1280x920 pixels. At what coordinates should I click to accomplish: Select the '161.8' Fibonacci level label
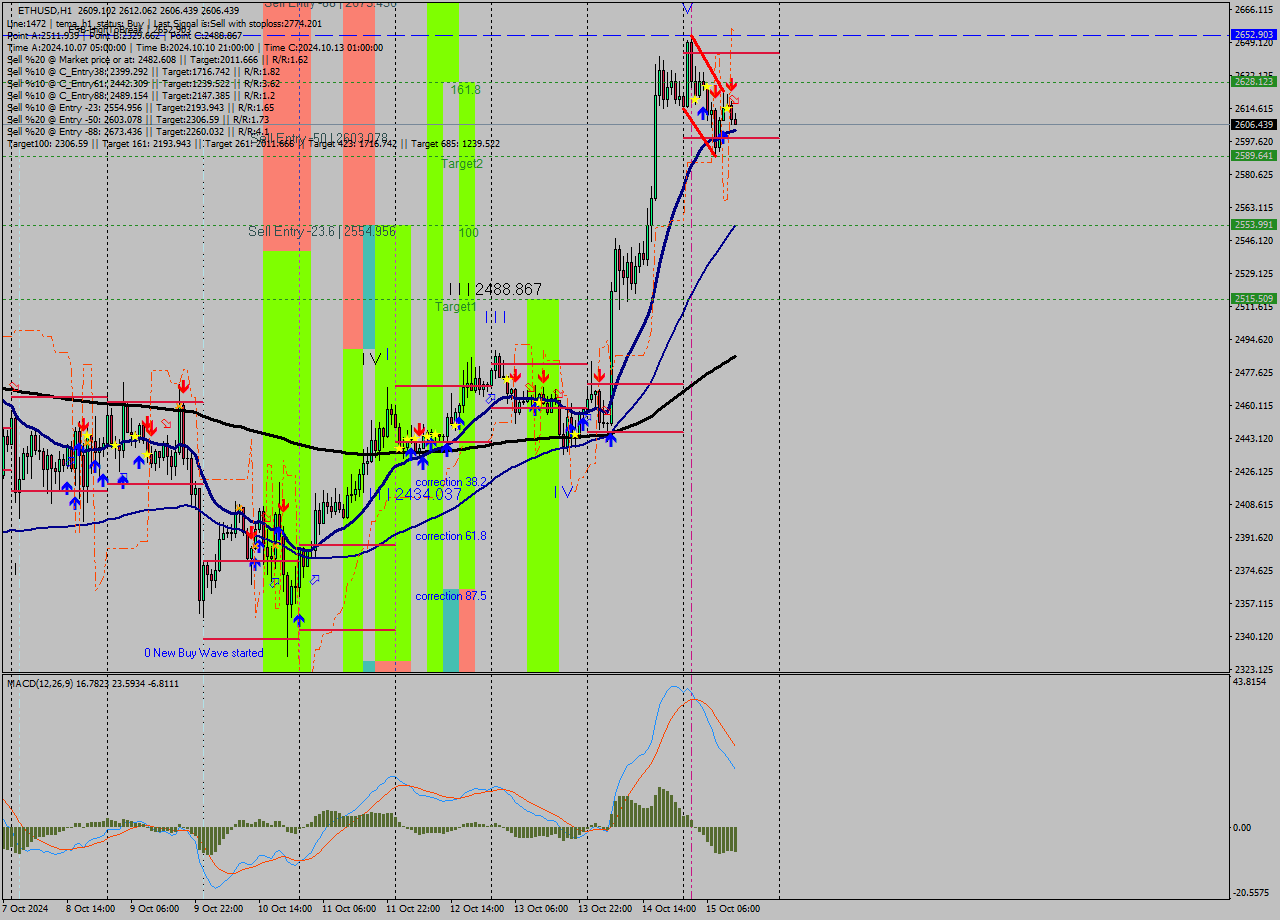coord(465,89)
